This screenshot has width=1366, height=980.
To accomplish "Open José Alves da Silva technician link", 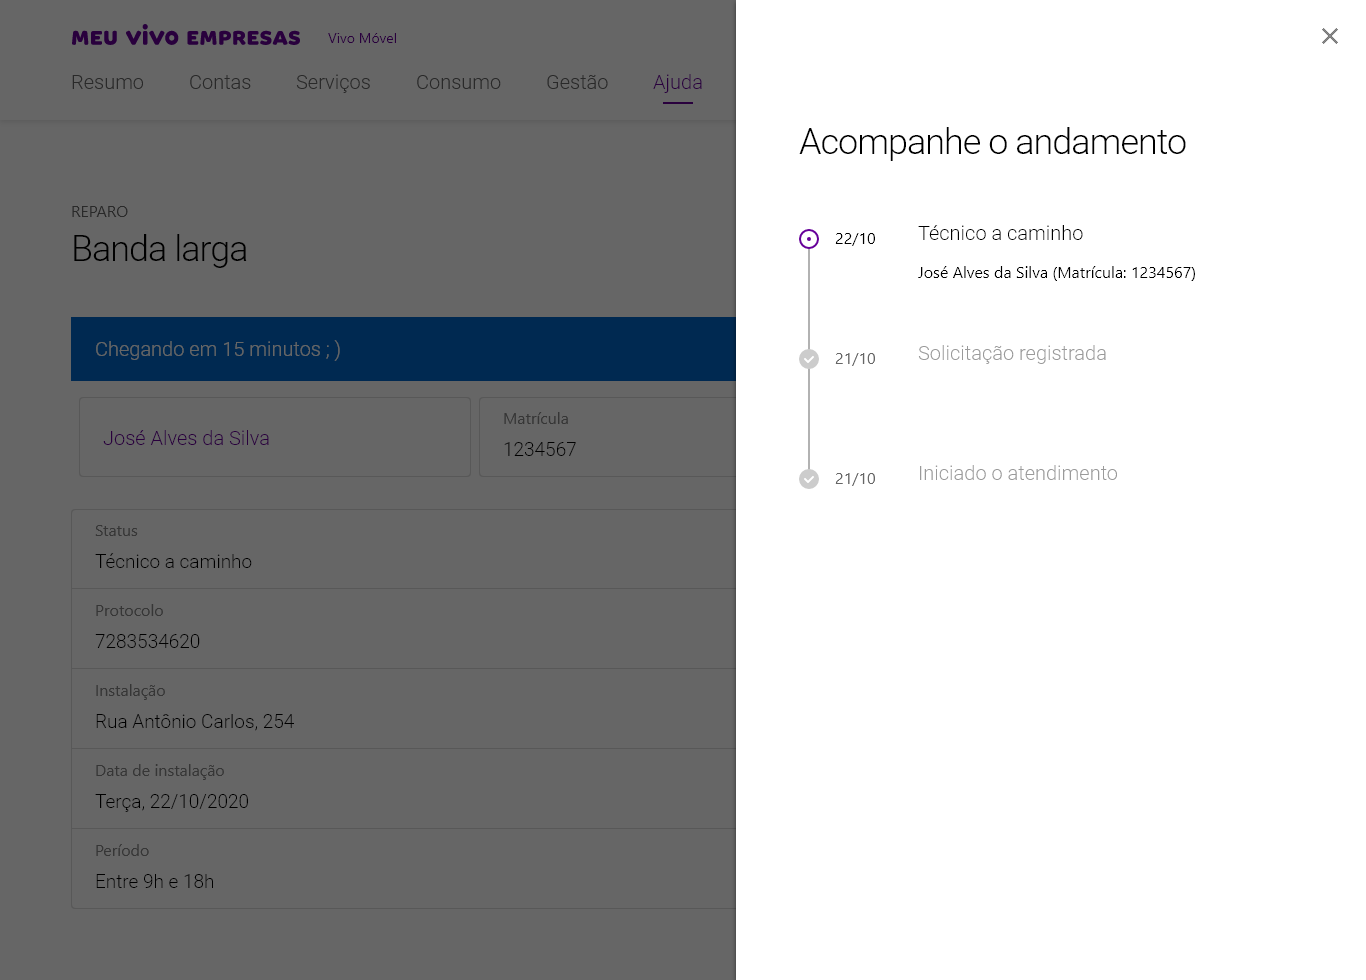I will [186, 438].
